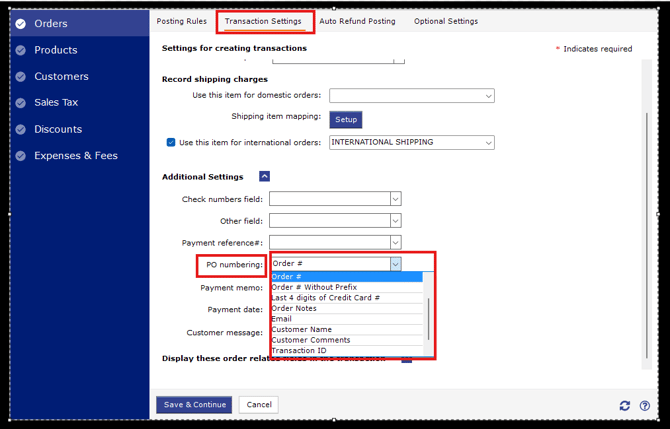The height and width of the screenshot is (429, 670).
Task: Click the Customers checkmark icon in sidebar
Action: [21, 76]
